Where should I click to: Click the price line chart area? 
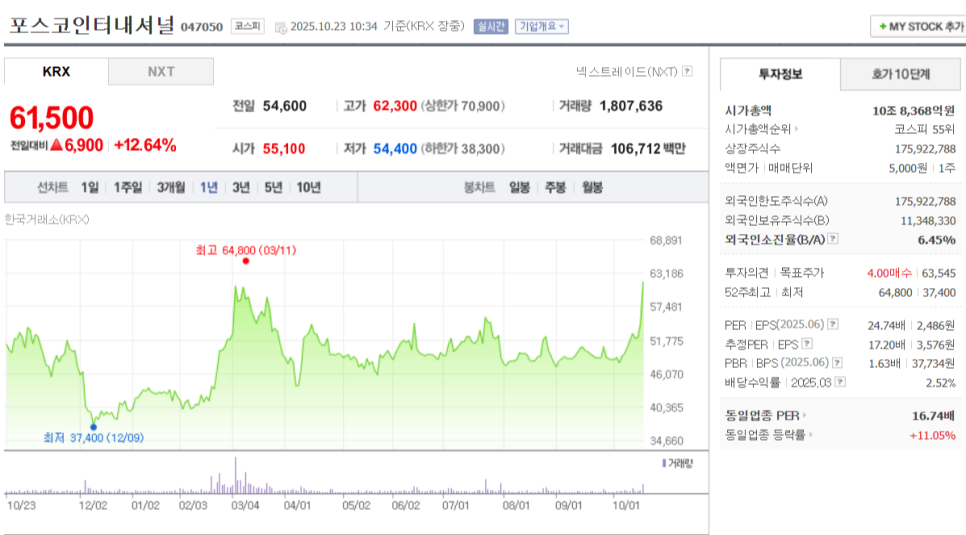click(x=324, y=344)
